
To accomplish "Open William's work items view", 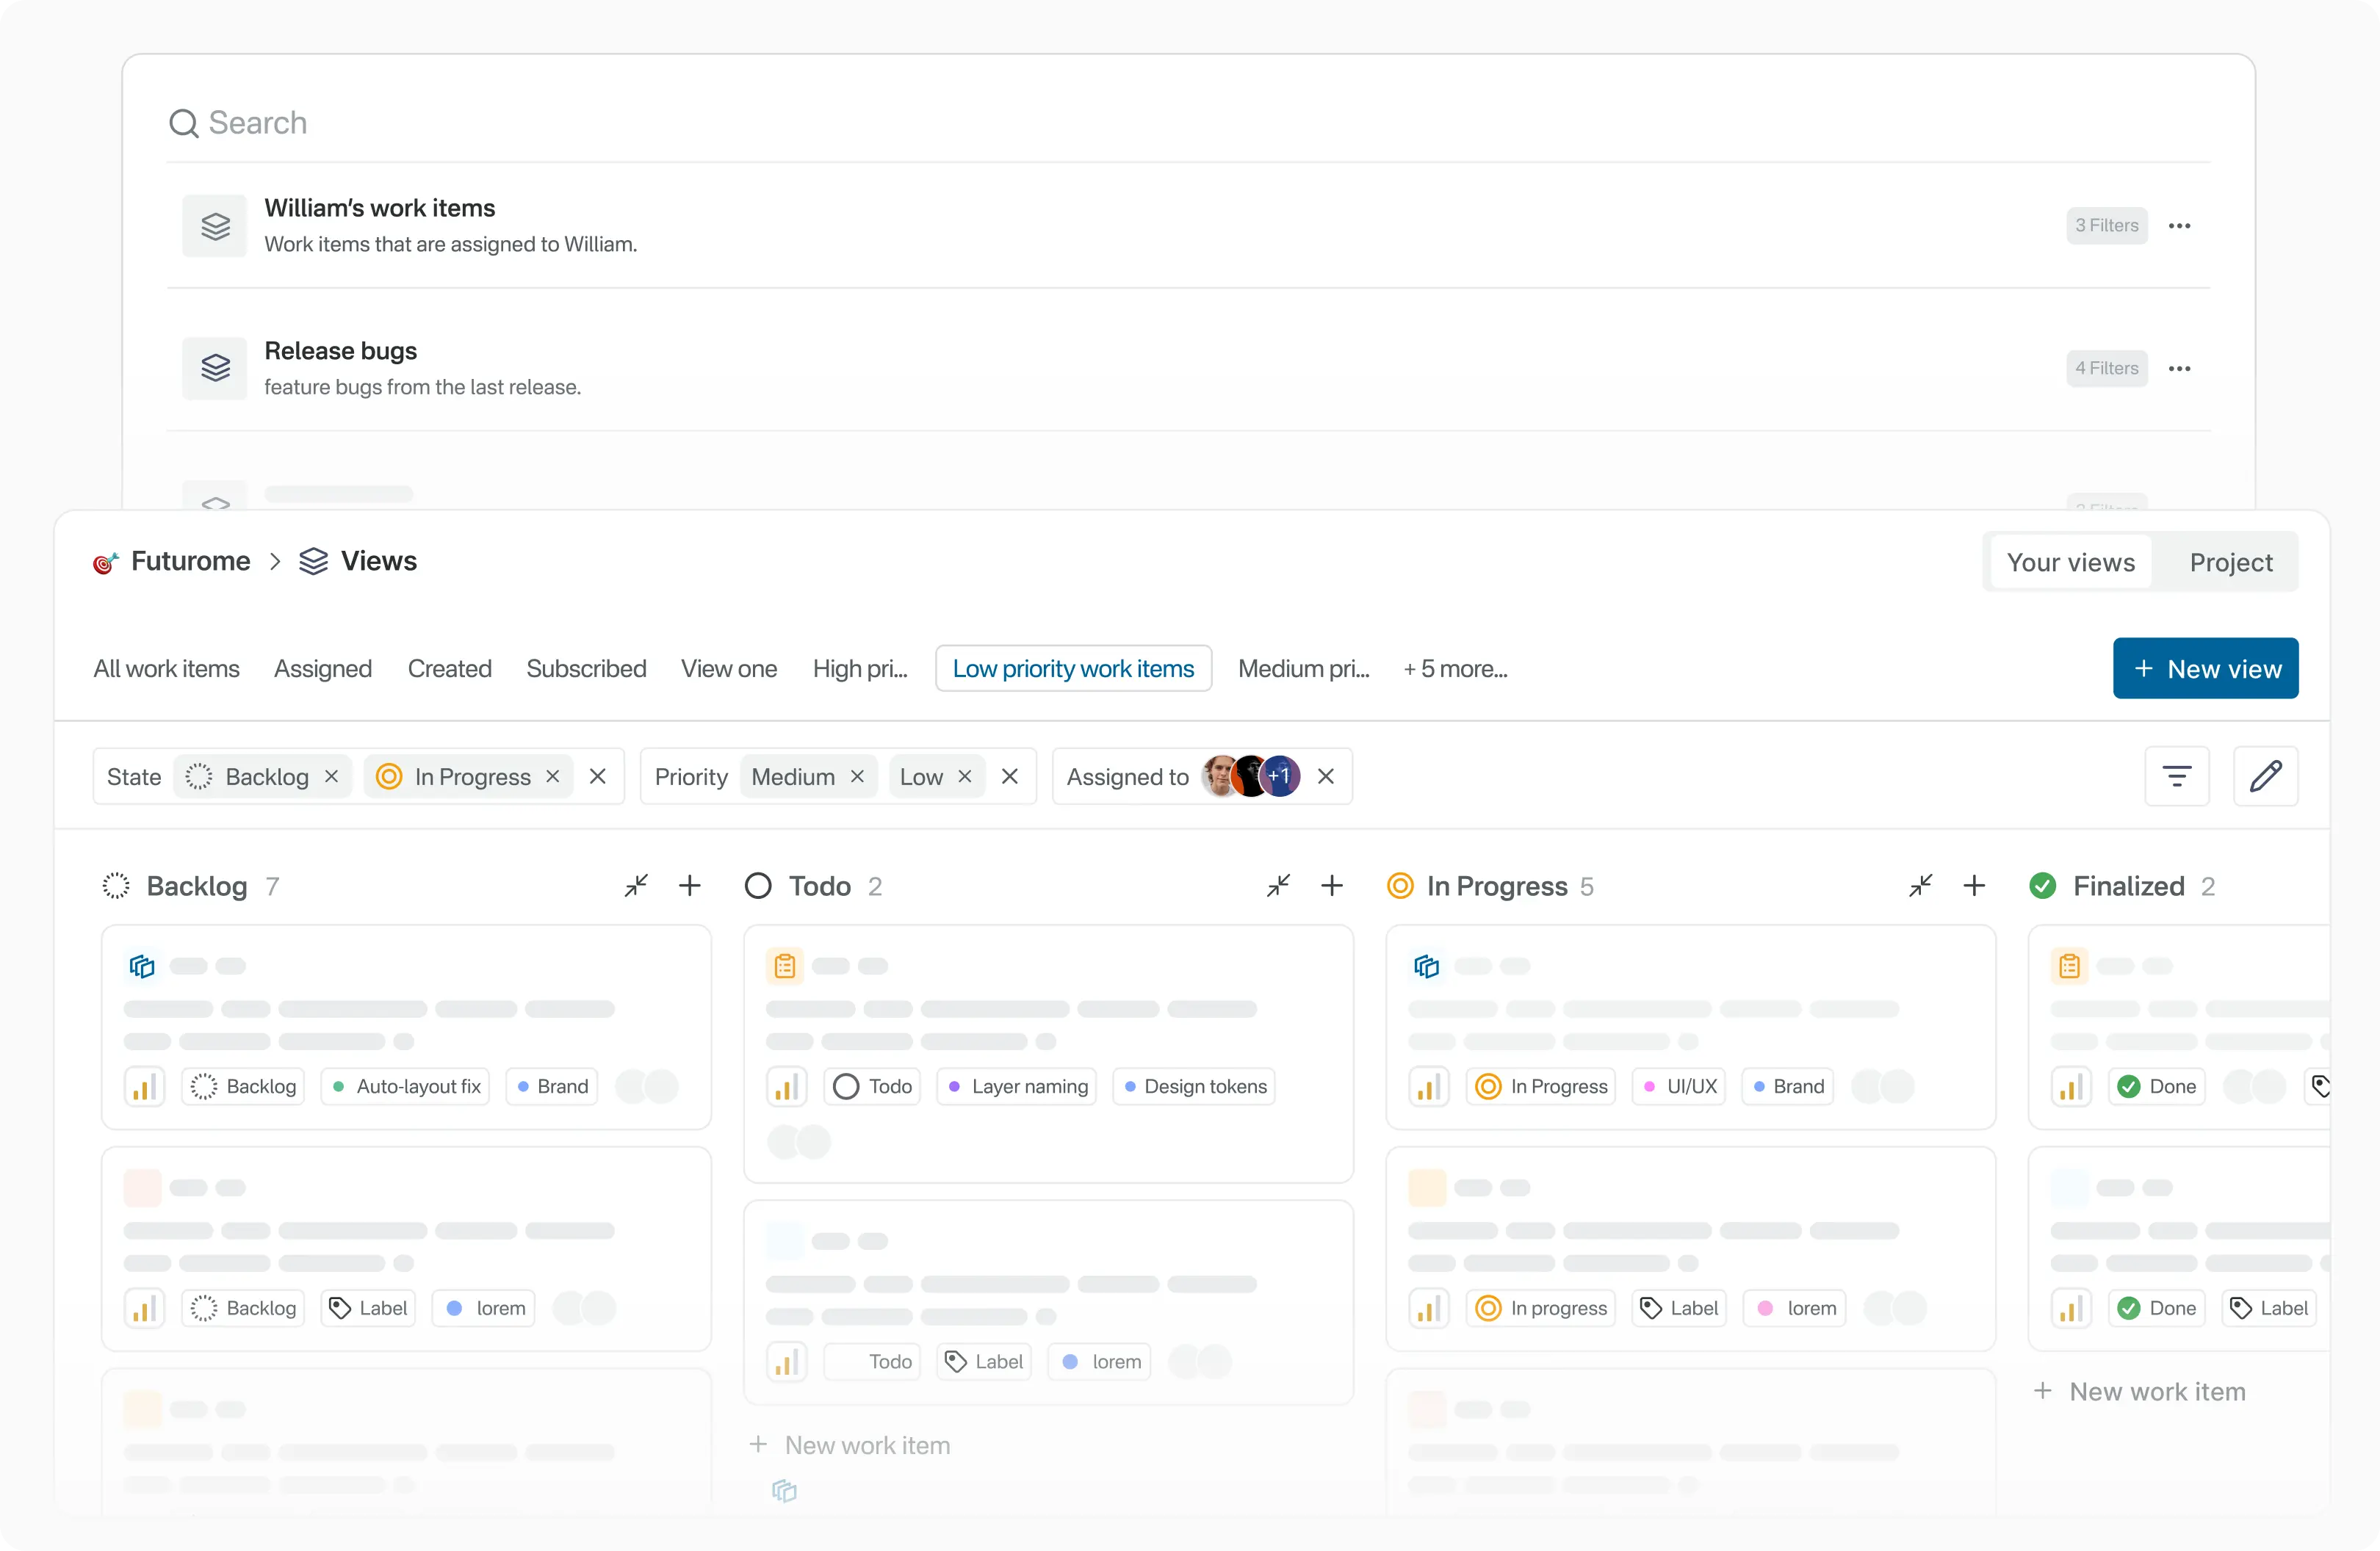I will [1188, 226].
